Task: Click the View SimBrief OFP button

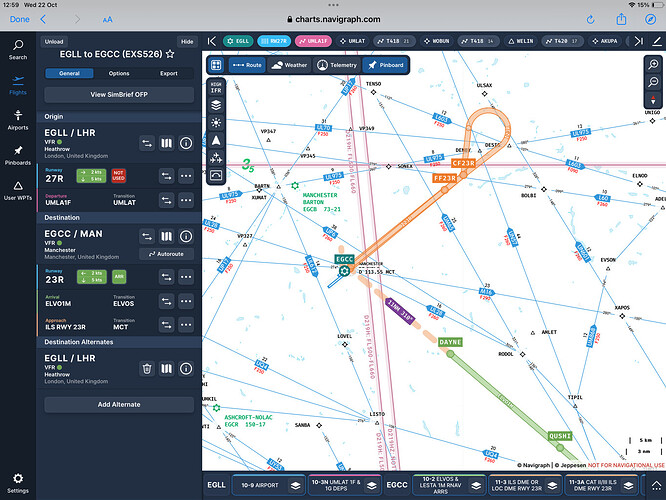Action: point(119,95)
